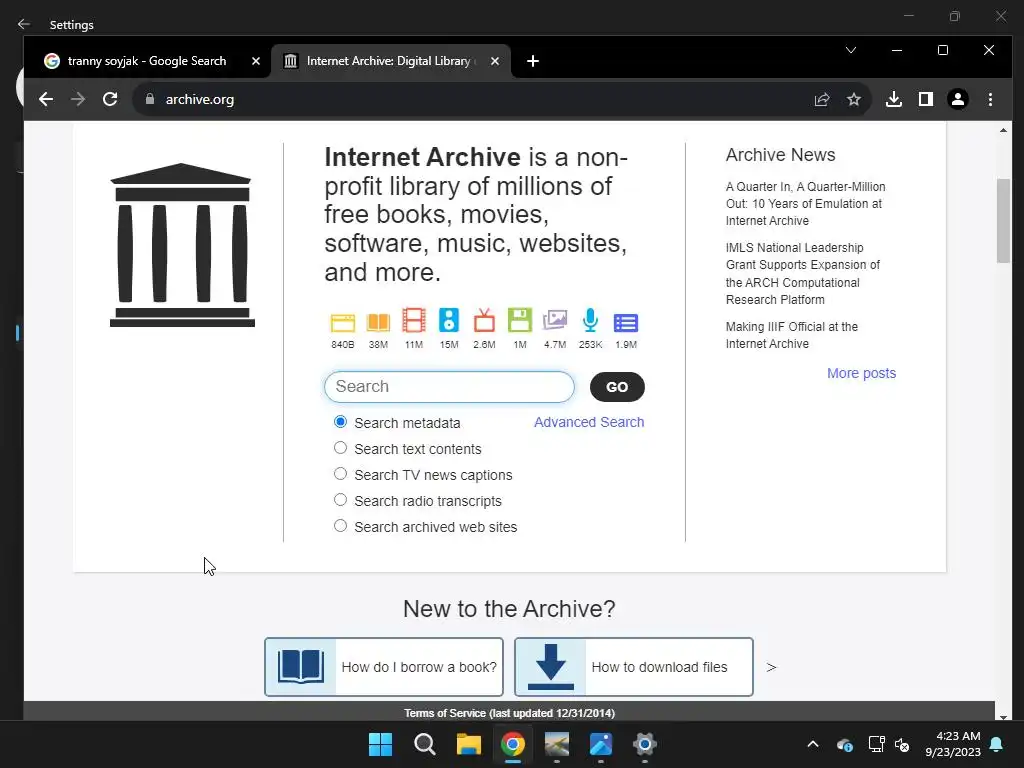Click the muted volume tray icon
The height and width of the screenshot is (768, 1024).
tap(902, 744)
